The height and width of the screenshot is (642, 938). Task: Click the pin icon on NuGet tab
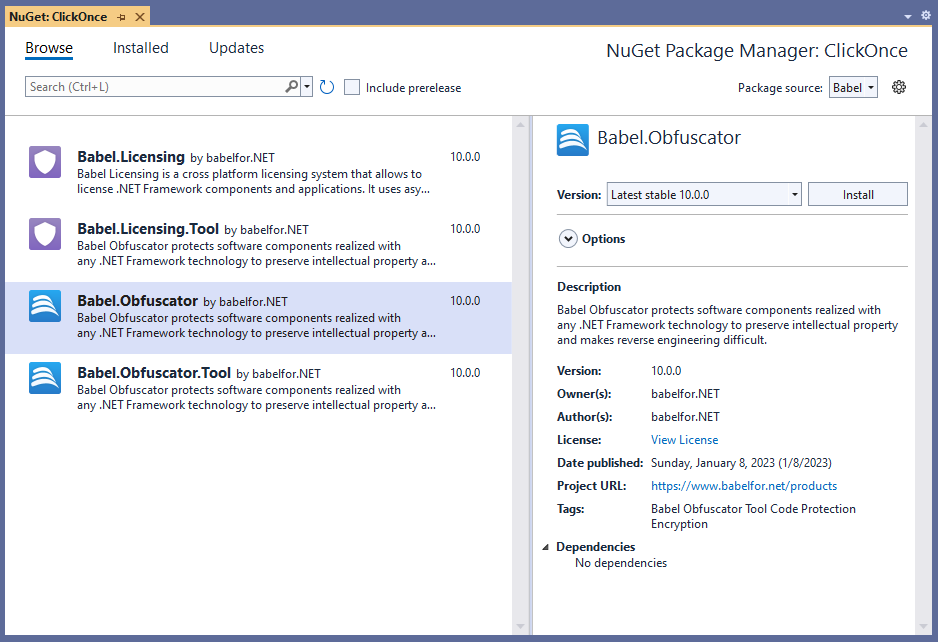(122, 17)
